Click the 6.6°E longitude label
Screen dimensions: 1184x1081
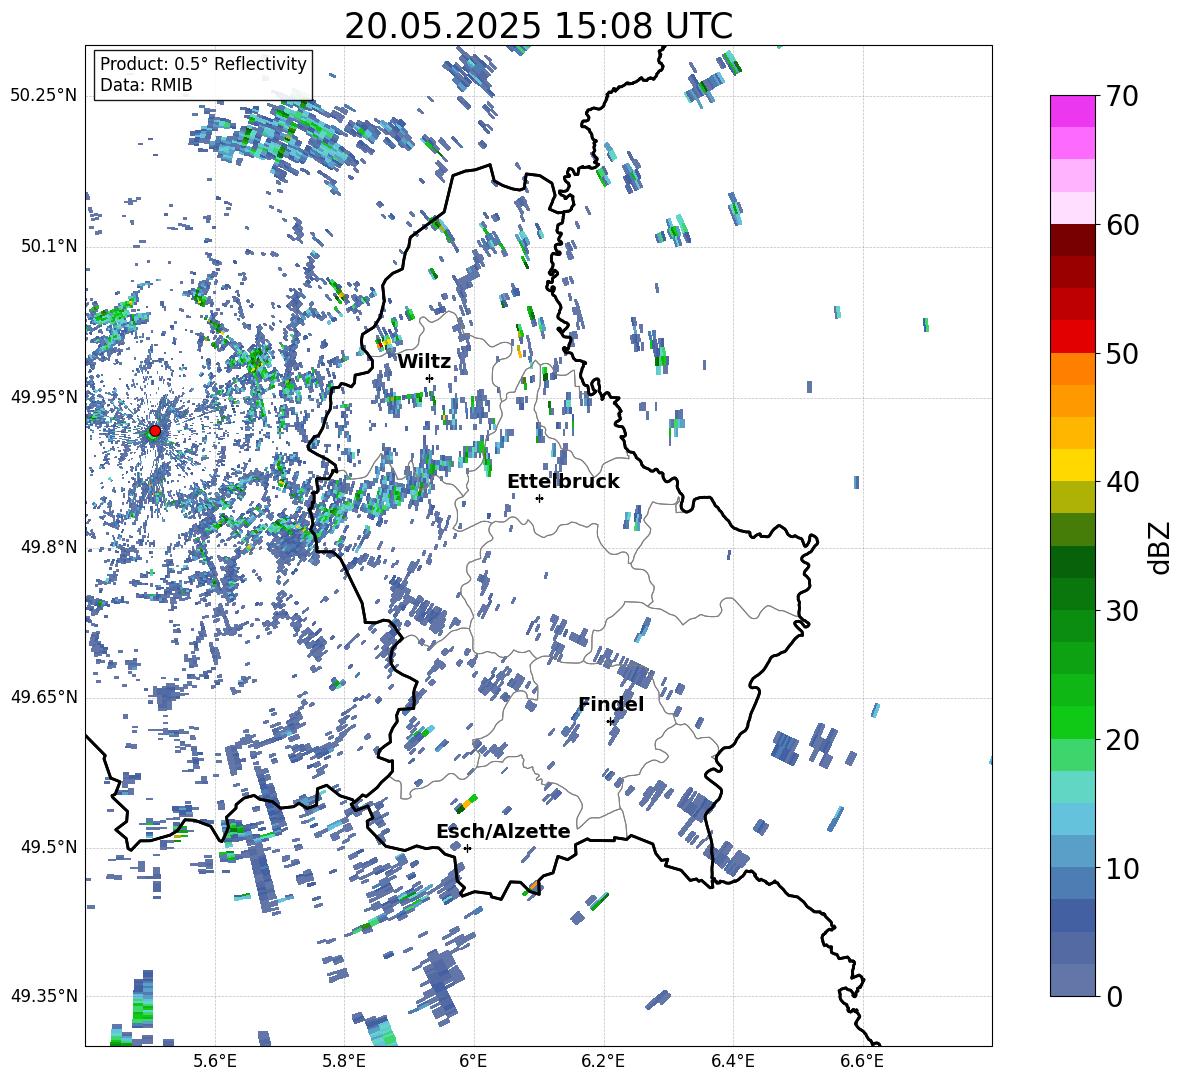[862, 1061]
